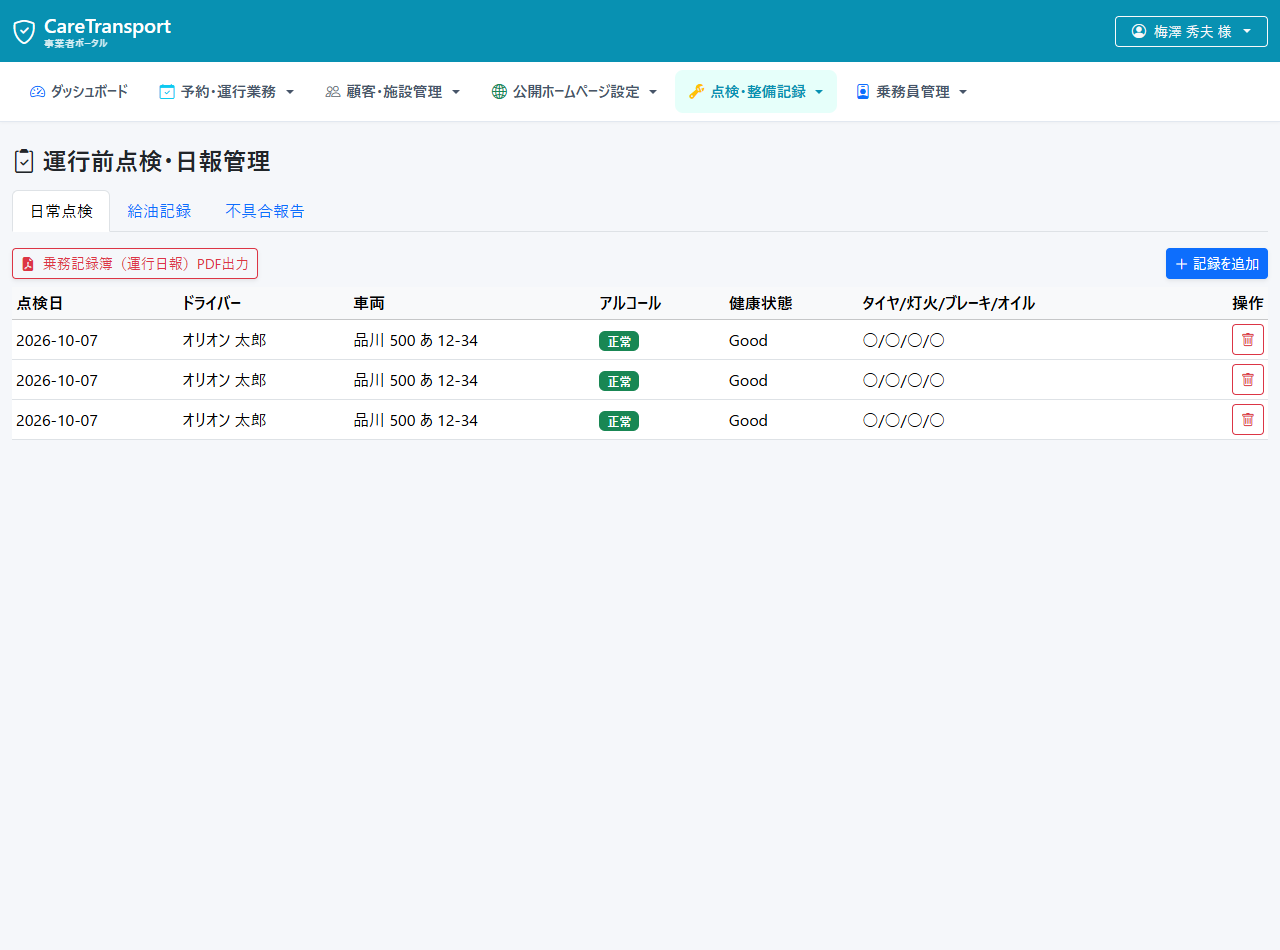
Task: Click the 正常 badge in the first row
Action: pyautogui.click(x=619, y=341)
